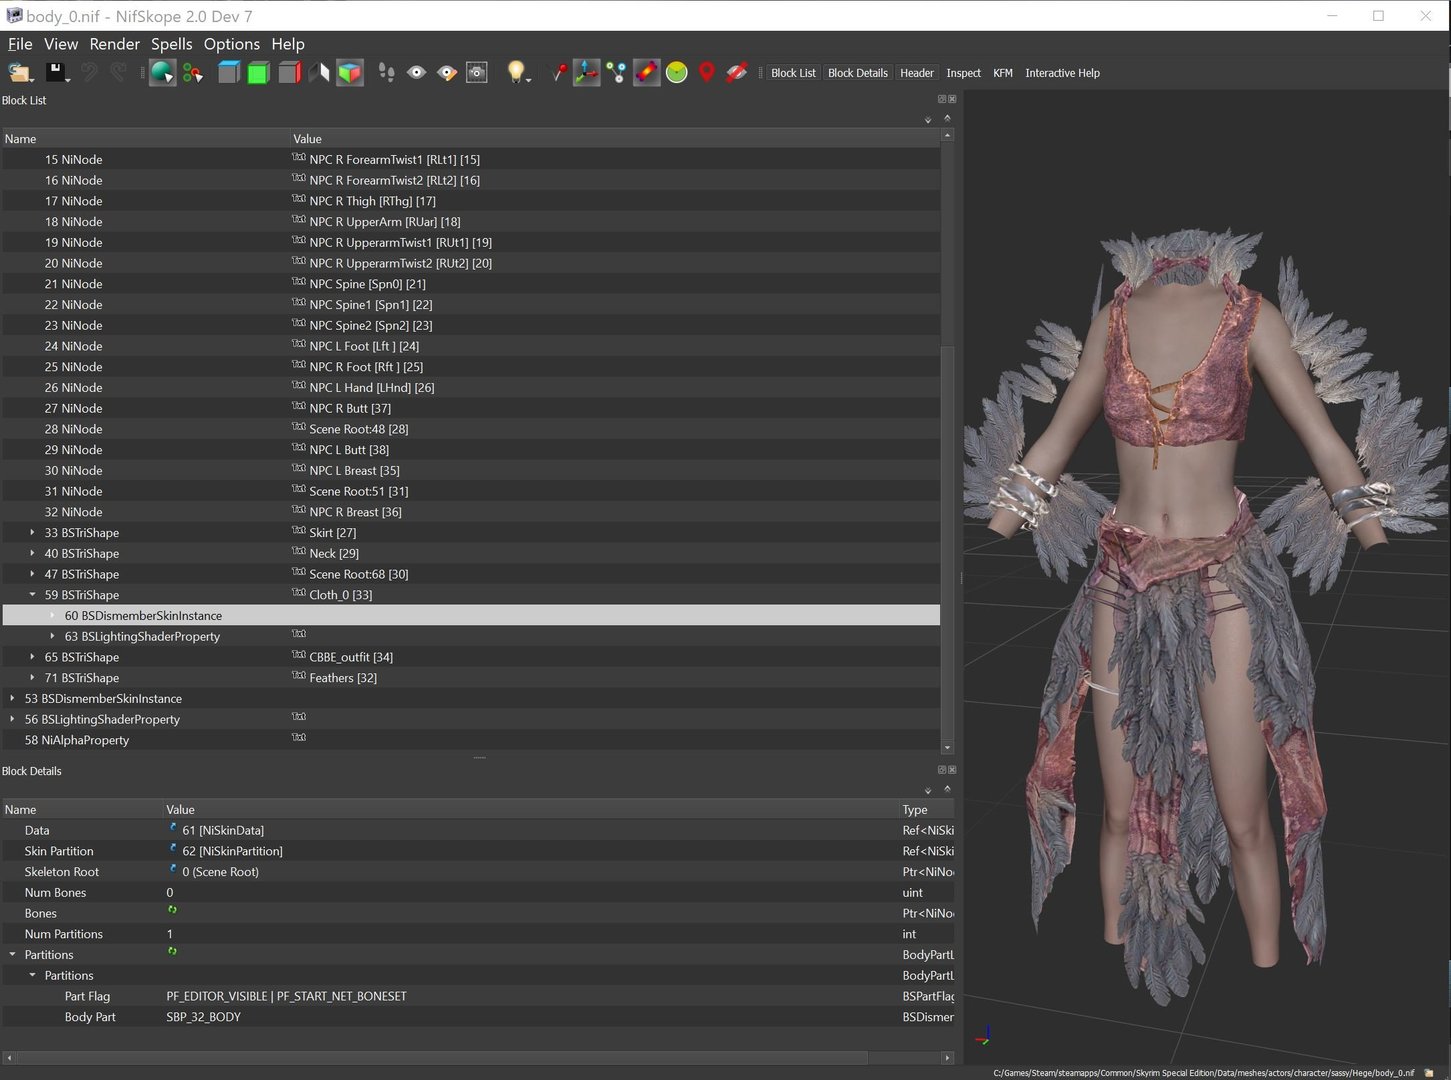Toggle the XYZ axes display

point(586,72)
